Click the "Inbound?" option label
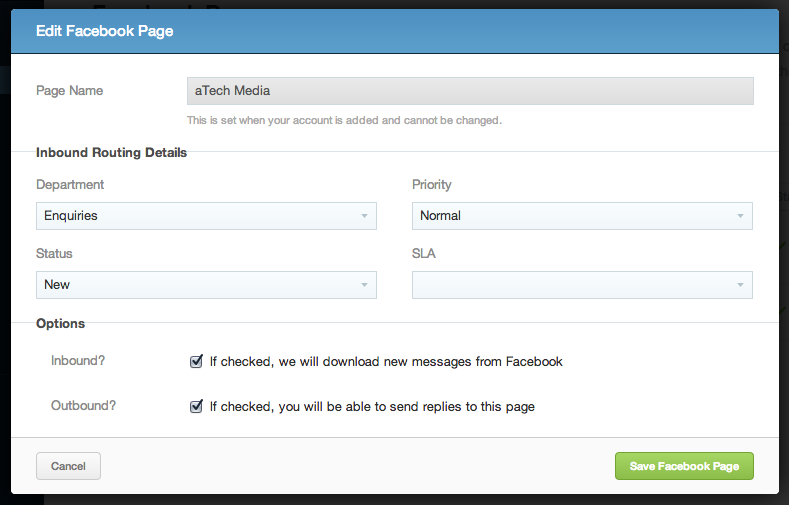 (x=78, y=361)
